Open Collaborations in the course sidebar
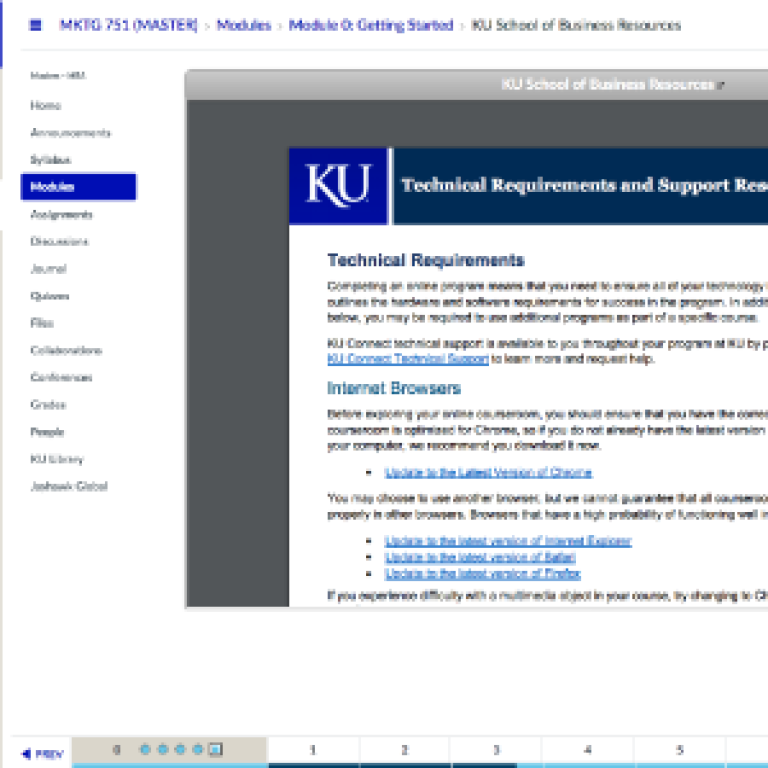The width and height of the screenshot is (768, 768). point(66,350)
